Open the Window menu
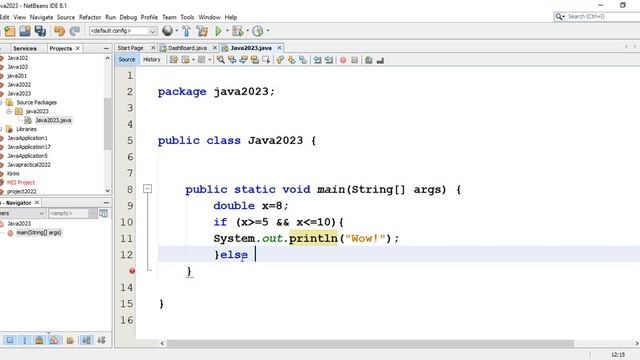The width and height of the screenshot is (640, 360). tap(209, 17)
